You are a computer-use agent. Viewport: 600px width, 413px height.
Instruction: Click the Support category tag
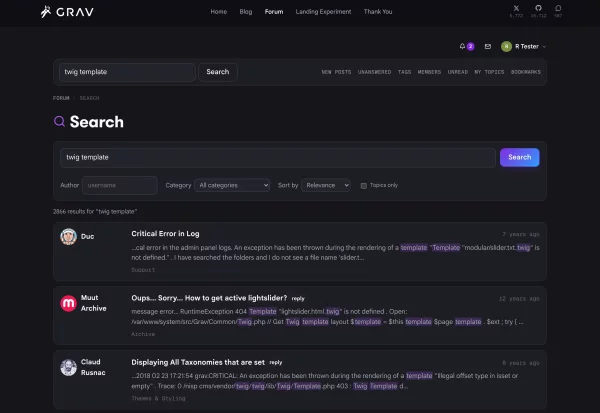pyautogui.click(x=143, y=270)
